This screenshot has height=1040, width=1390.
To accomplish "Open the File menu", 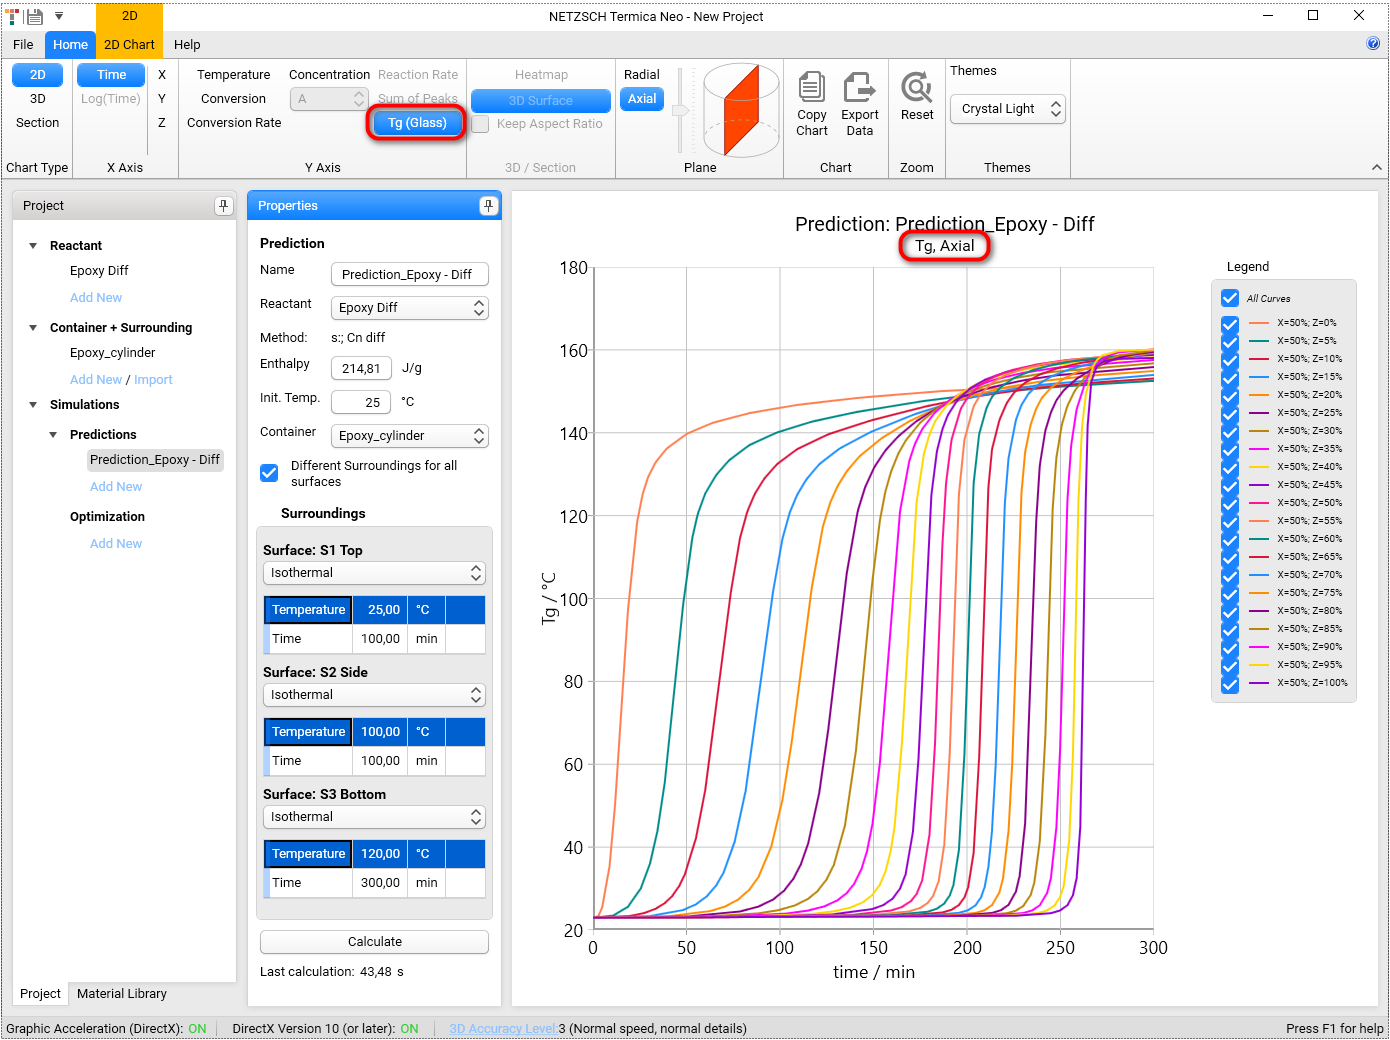I will tap(23, 45).
